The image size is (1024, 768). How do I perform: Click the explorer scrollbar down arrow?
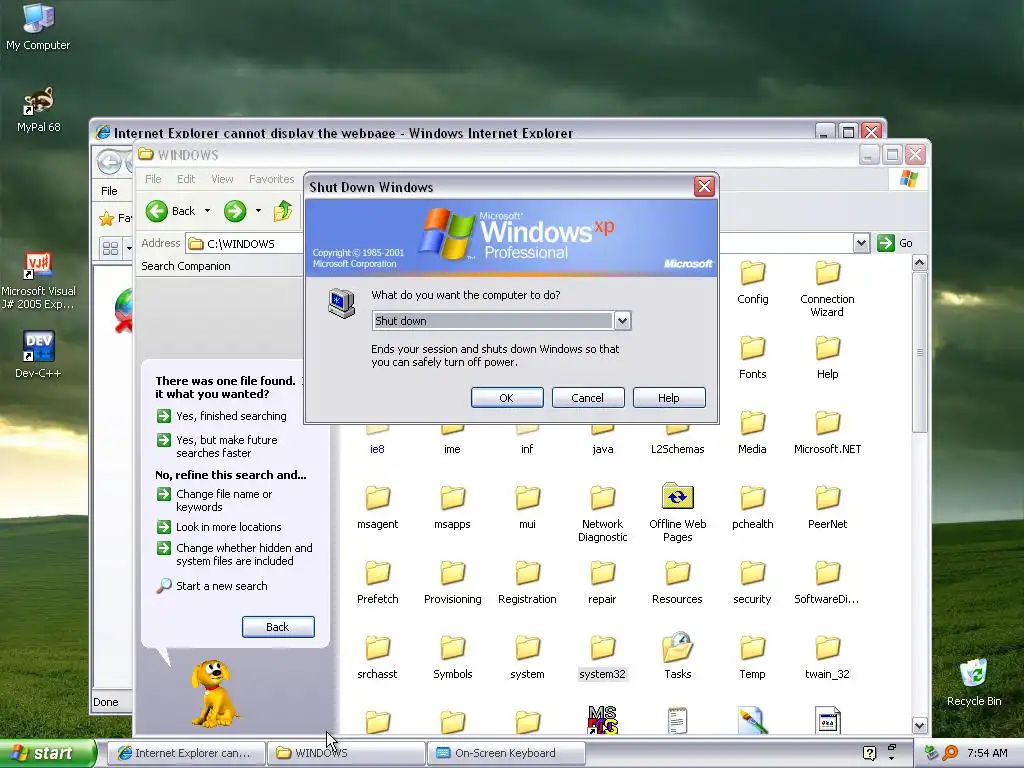tap(920, 726)
